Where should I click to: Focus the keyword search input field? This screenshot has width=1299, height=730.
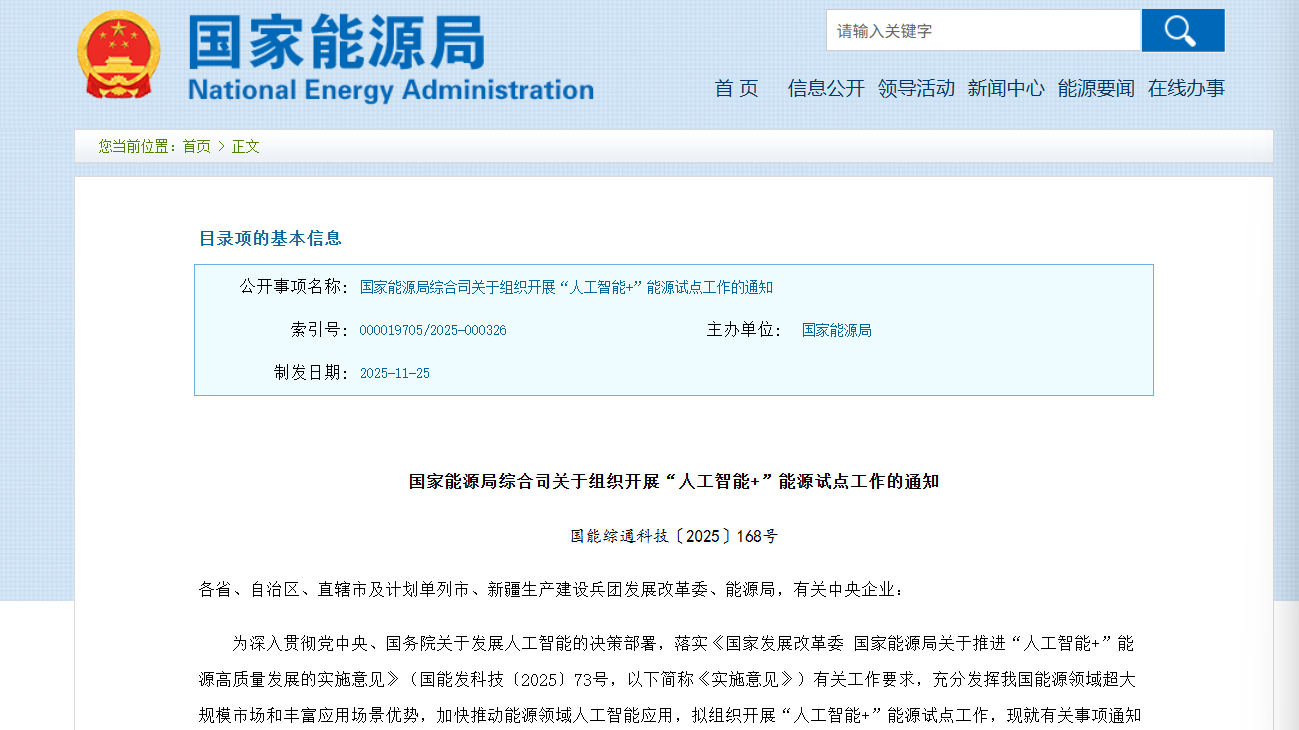(x=983, y=31)
